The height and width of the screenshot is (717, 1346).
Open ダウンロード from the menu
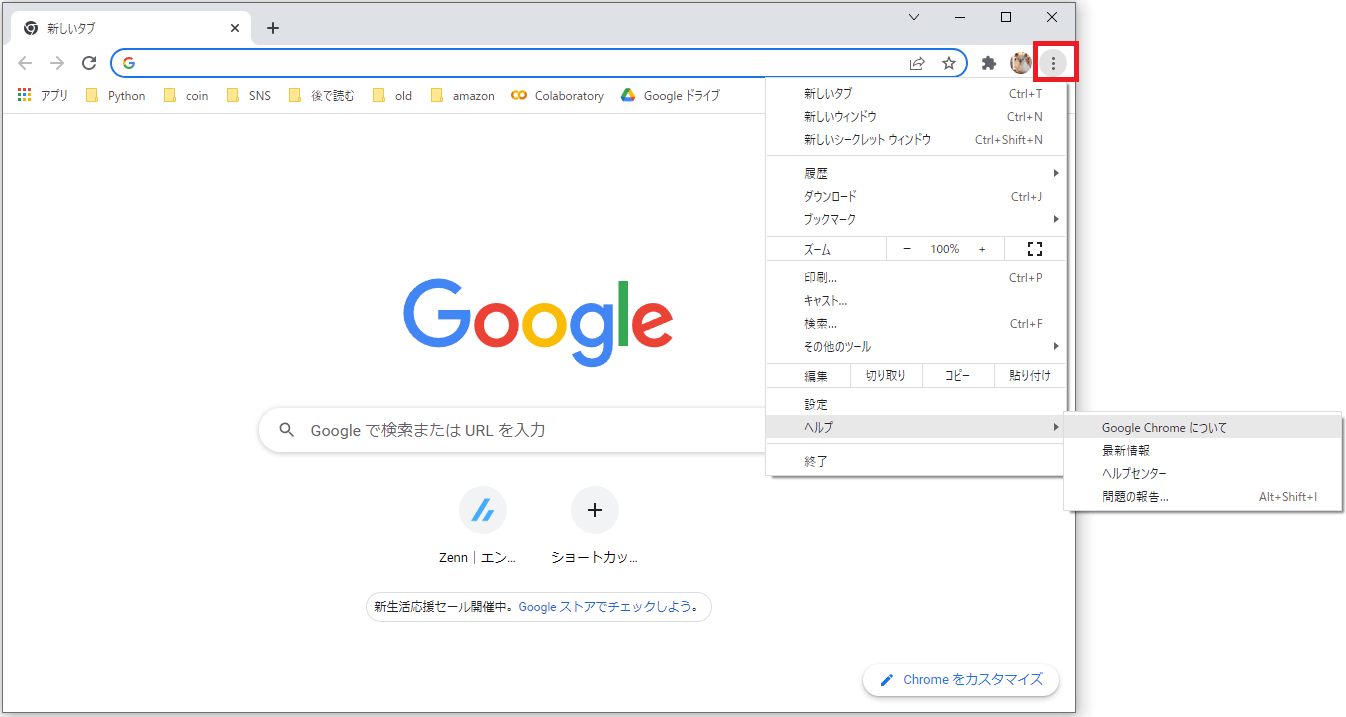[x=916, y=196]
